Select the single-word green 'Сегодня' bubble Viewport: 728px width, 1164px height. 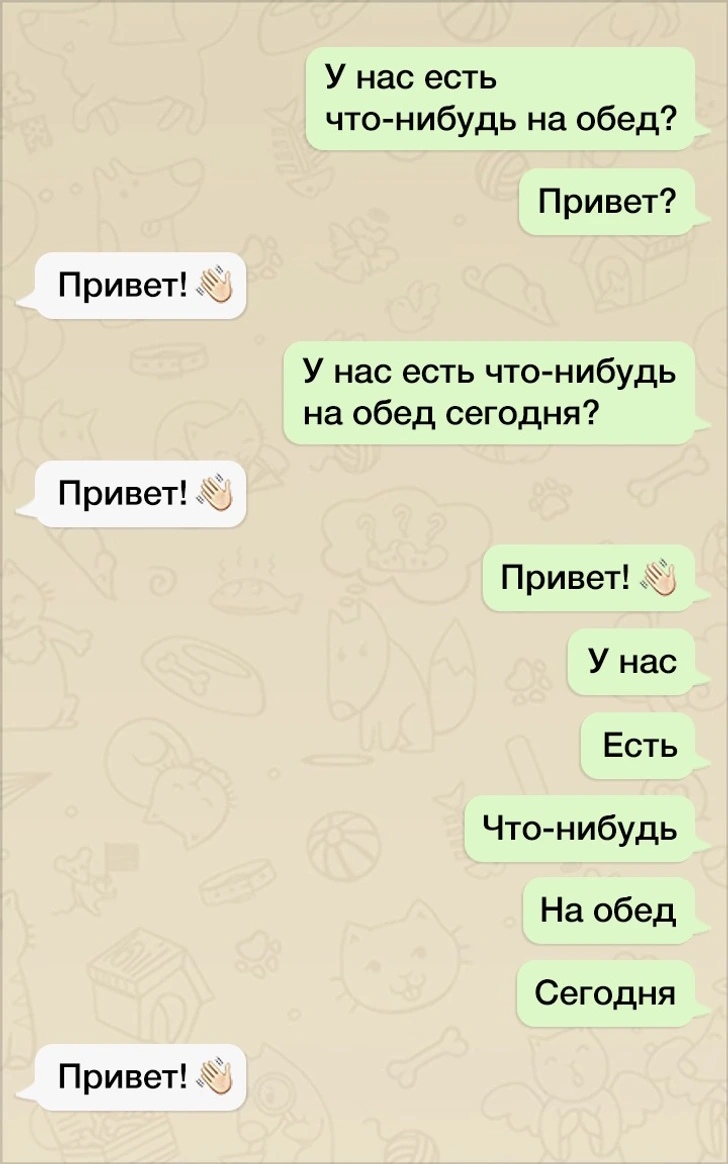tap(606, 993)
